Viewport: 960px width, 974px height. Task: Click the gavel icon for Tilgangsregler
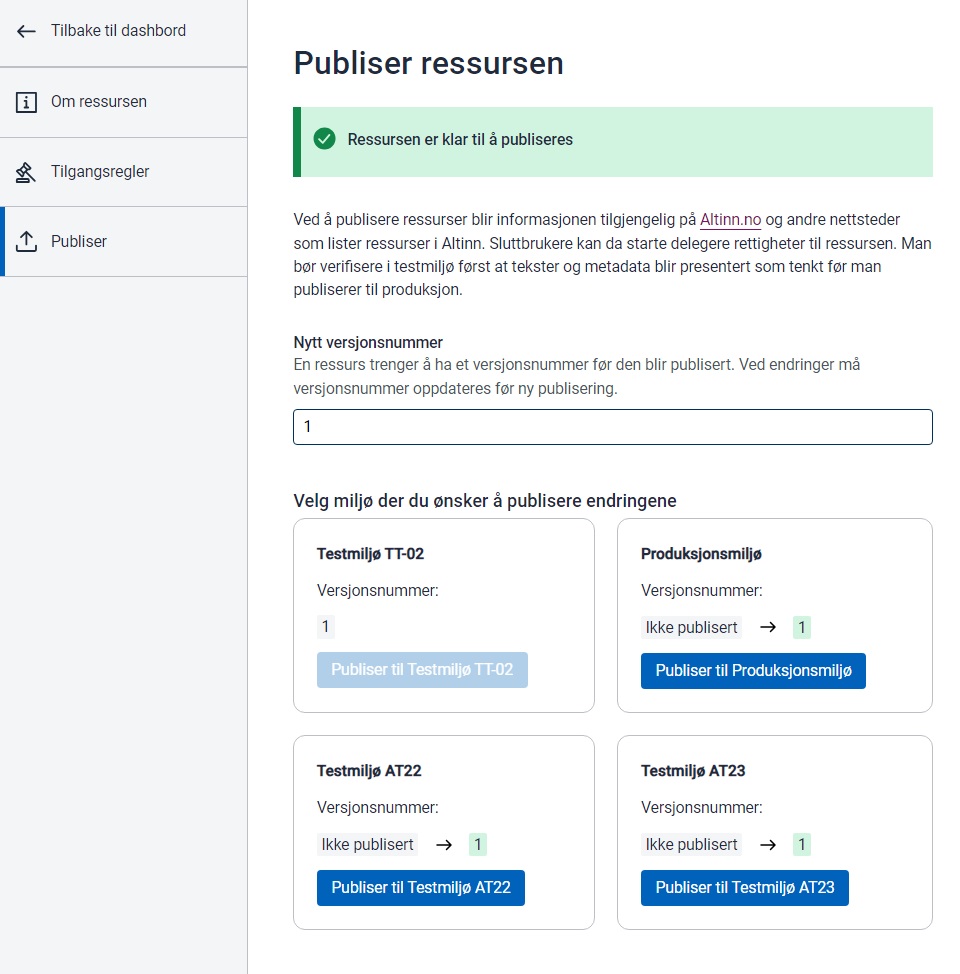click(x=27, y=172)
